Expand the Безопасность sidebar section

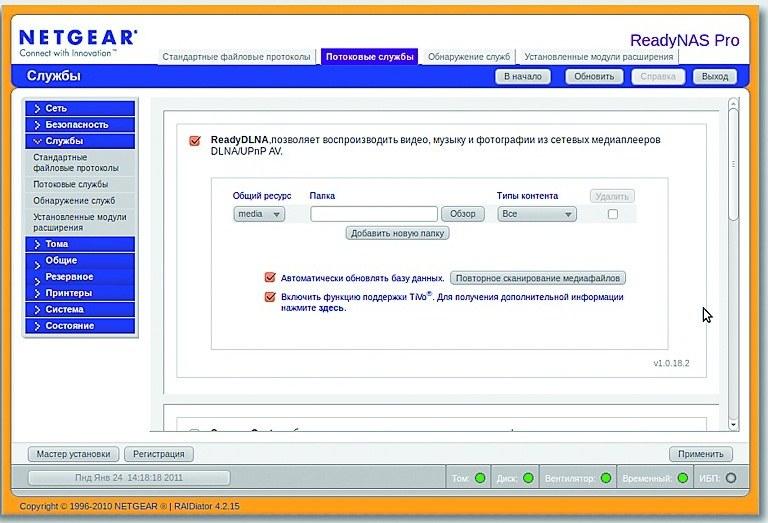tap(80, 124)
